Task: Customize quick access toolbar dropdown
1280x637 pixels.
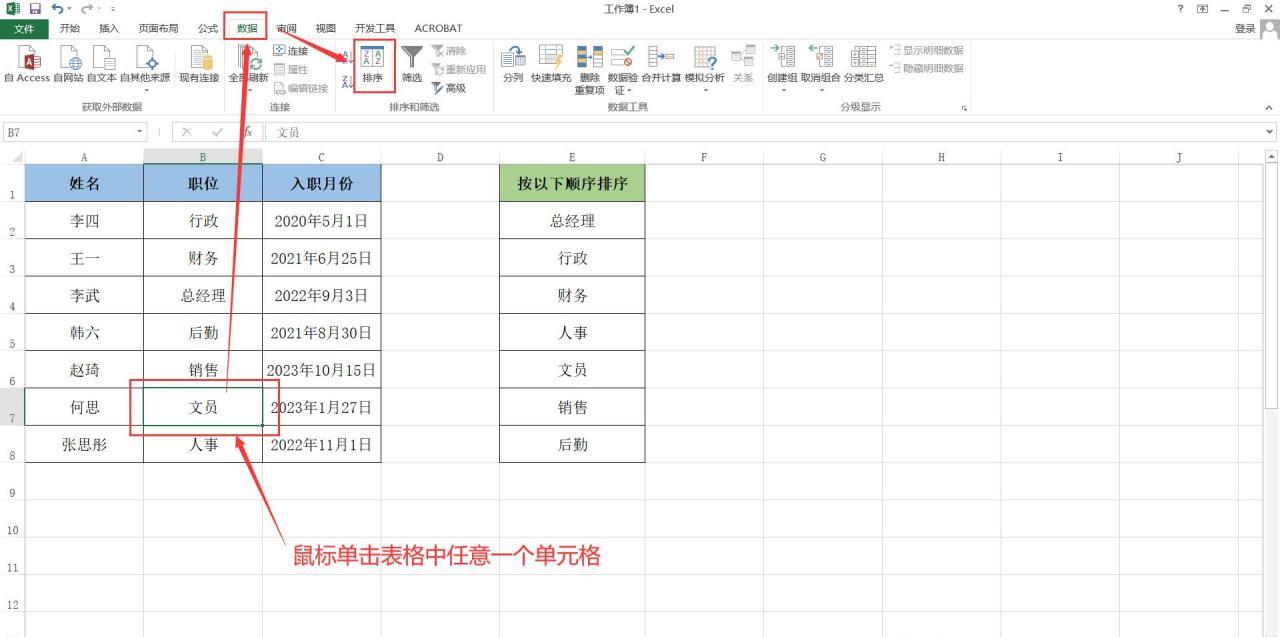Action: click(x=112, y=9)
